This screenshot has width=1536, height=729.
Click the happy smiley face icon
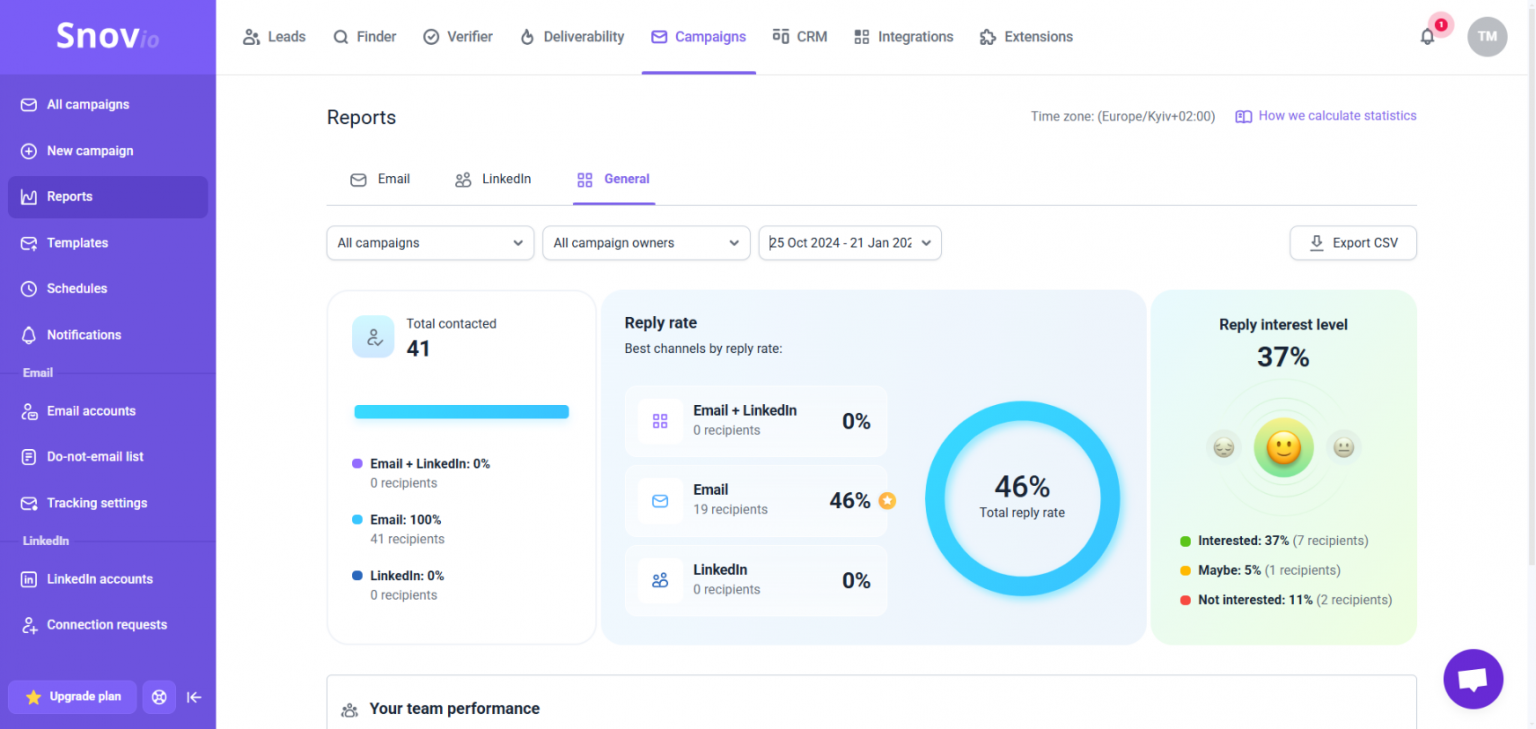click(x=1283, y=448)
